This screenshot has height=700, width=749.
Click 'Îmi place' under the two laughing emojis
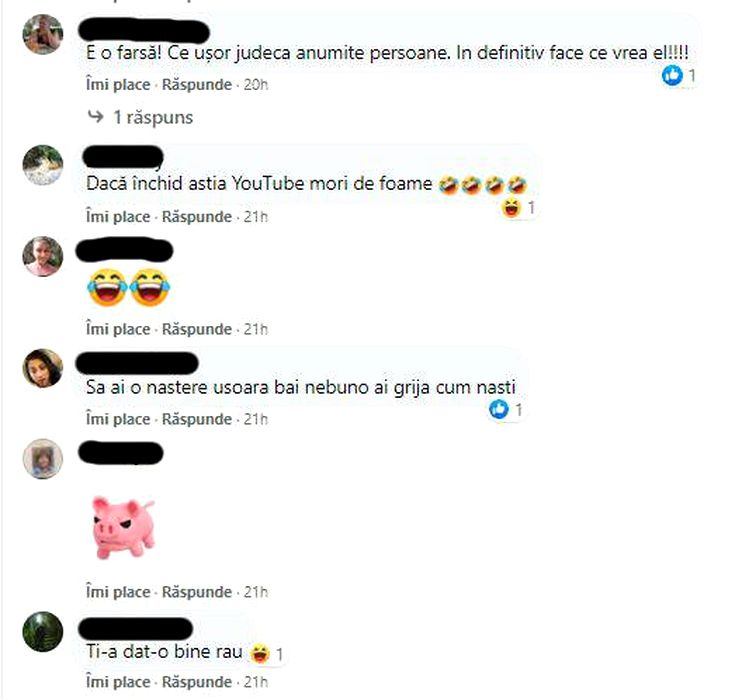(118, 329)
